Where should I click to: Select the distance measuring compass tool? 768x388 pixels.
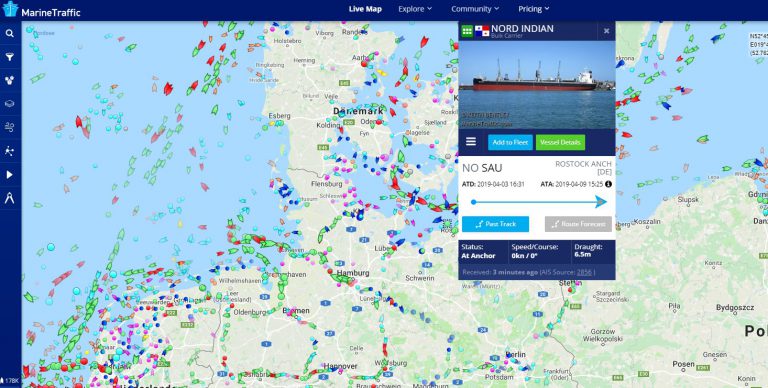coord(10,198)
